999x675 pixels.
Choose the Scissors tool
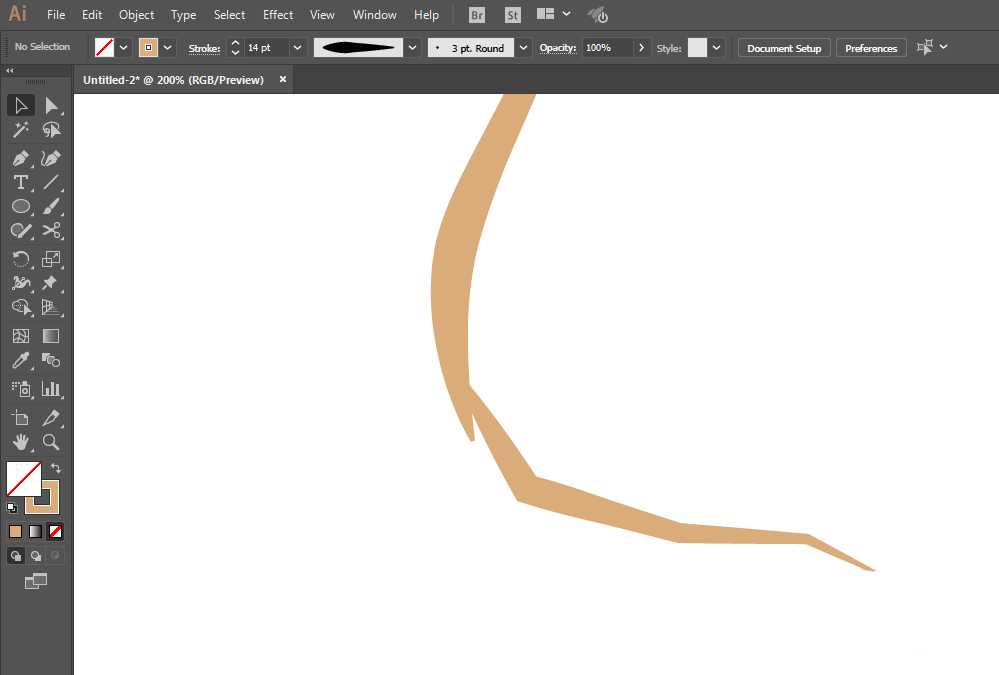tap(51, 230)
